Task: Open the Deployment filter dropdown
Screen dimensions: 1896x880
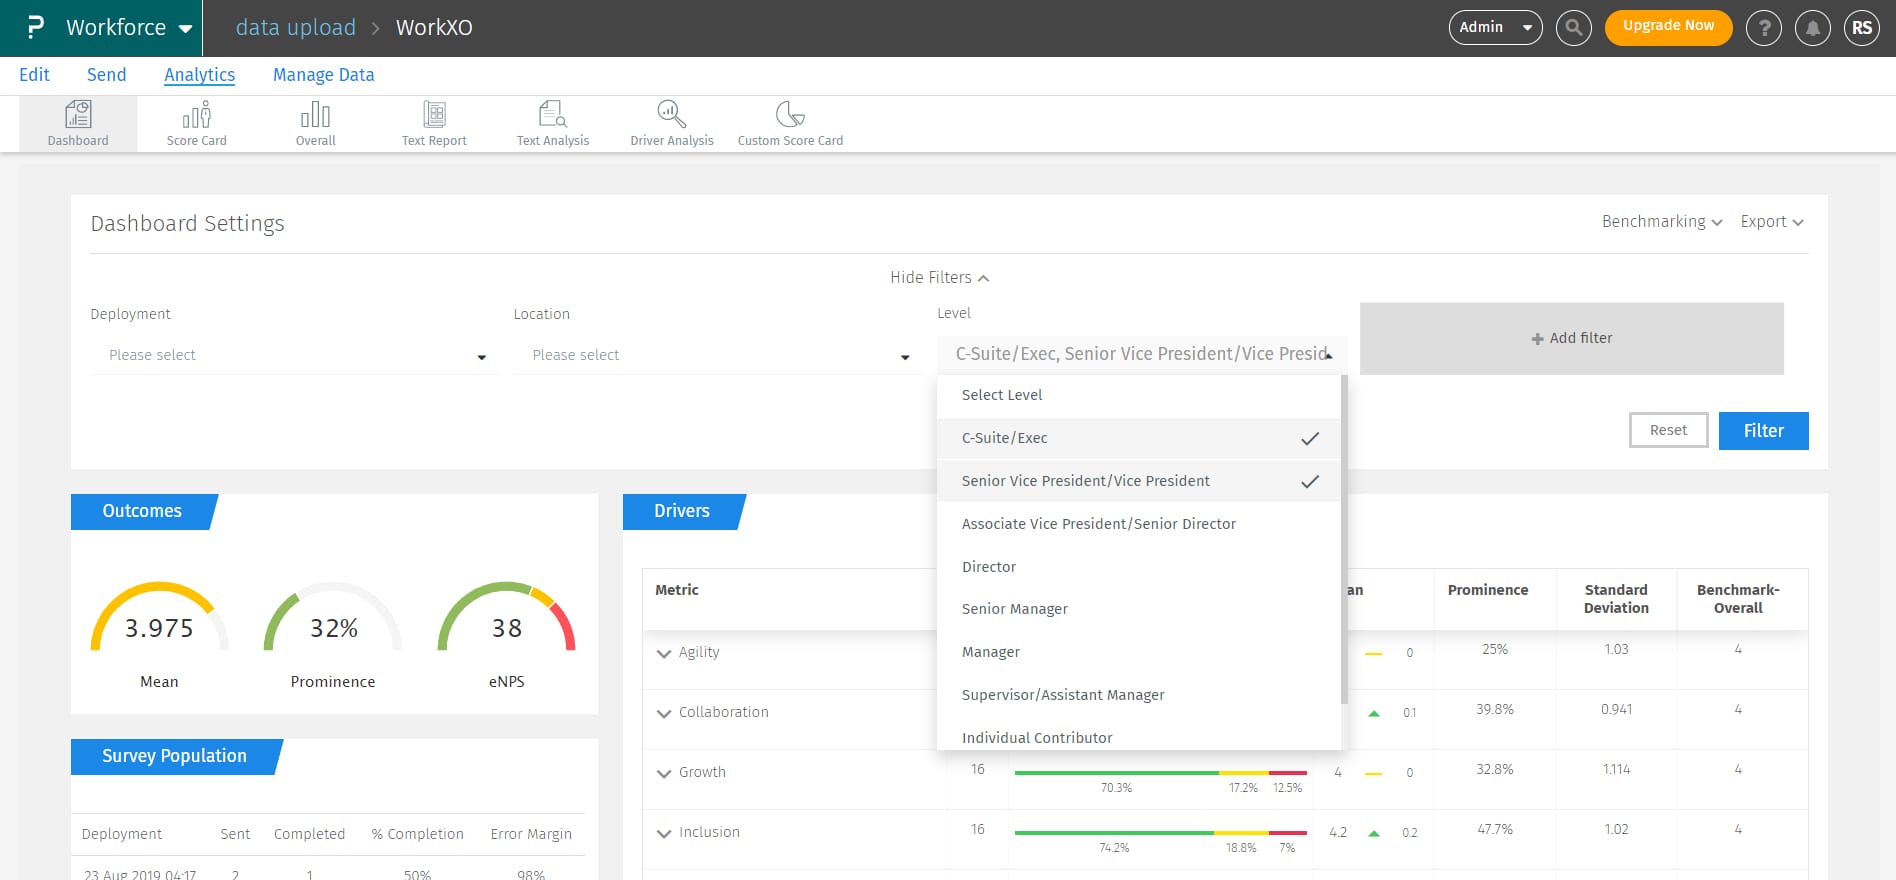Action: [x=294, y=355]
